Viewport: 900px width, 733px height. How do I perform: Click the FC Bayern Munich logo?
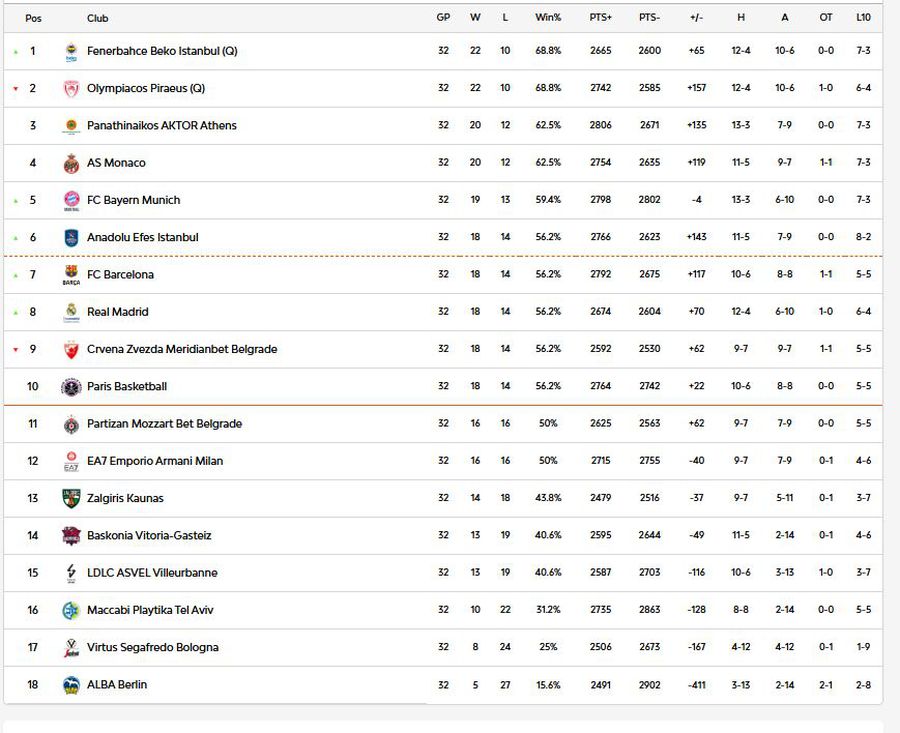pyautogui.click(x=71, y=200)
